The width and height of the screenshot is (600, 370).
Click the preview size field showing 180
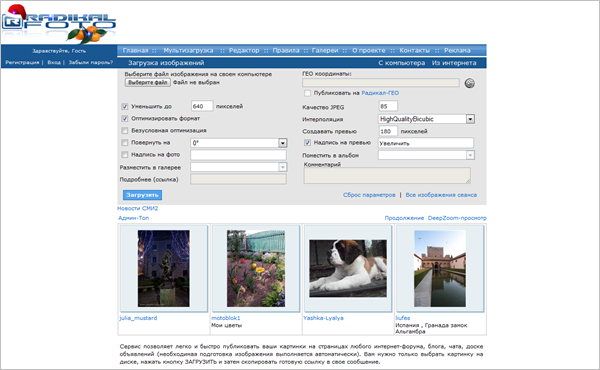tap(388, 131)
